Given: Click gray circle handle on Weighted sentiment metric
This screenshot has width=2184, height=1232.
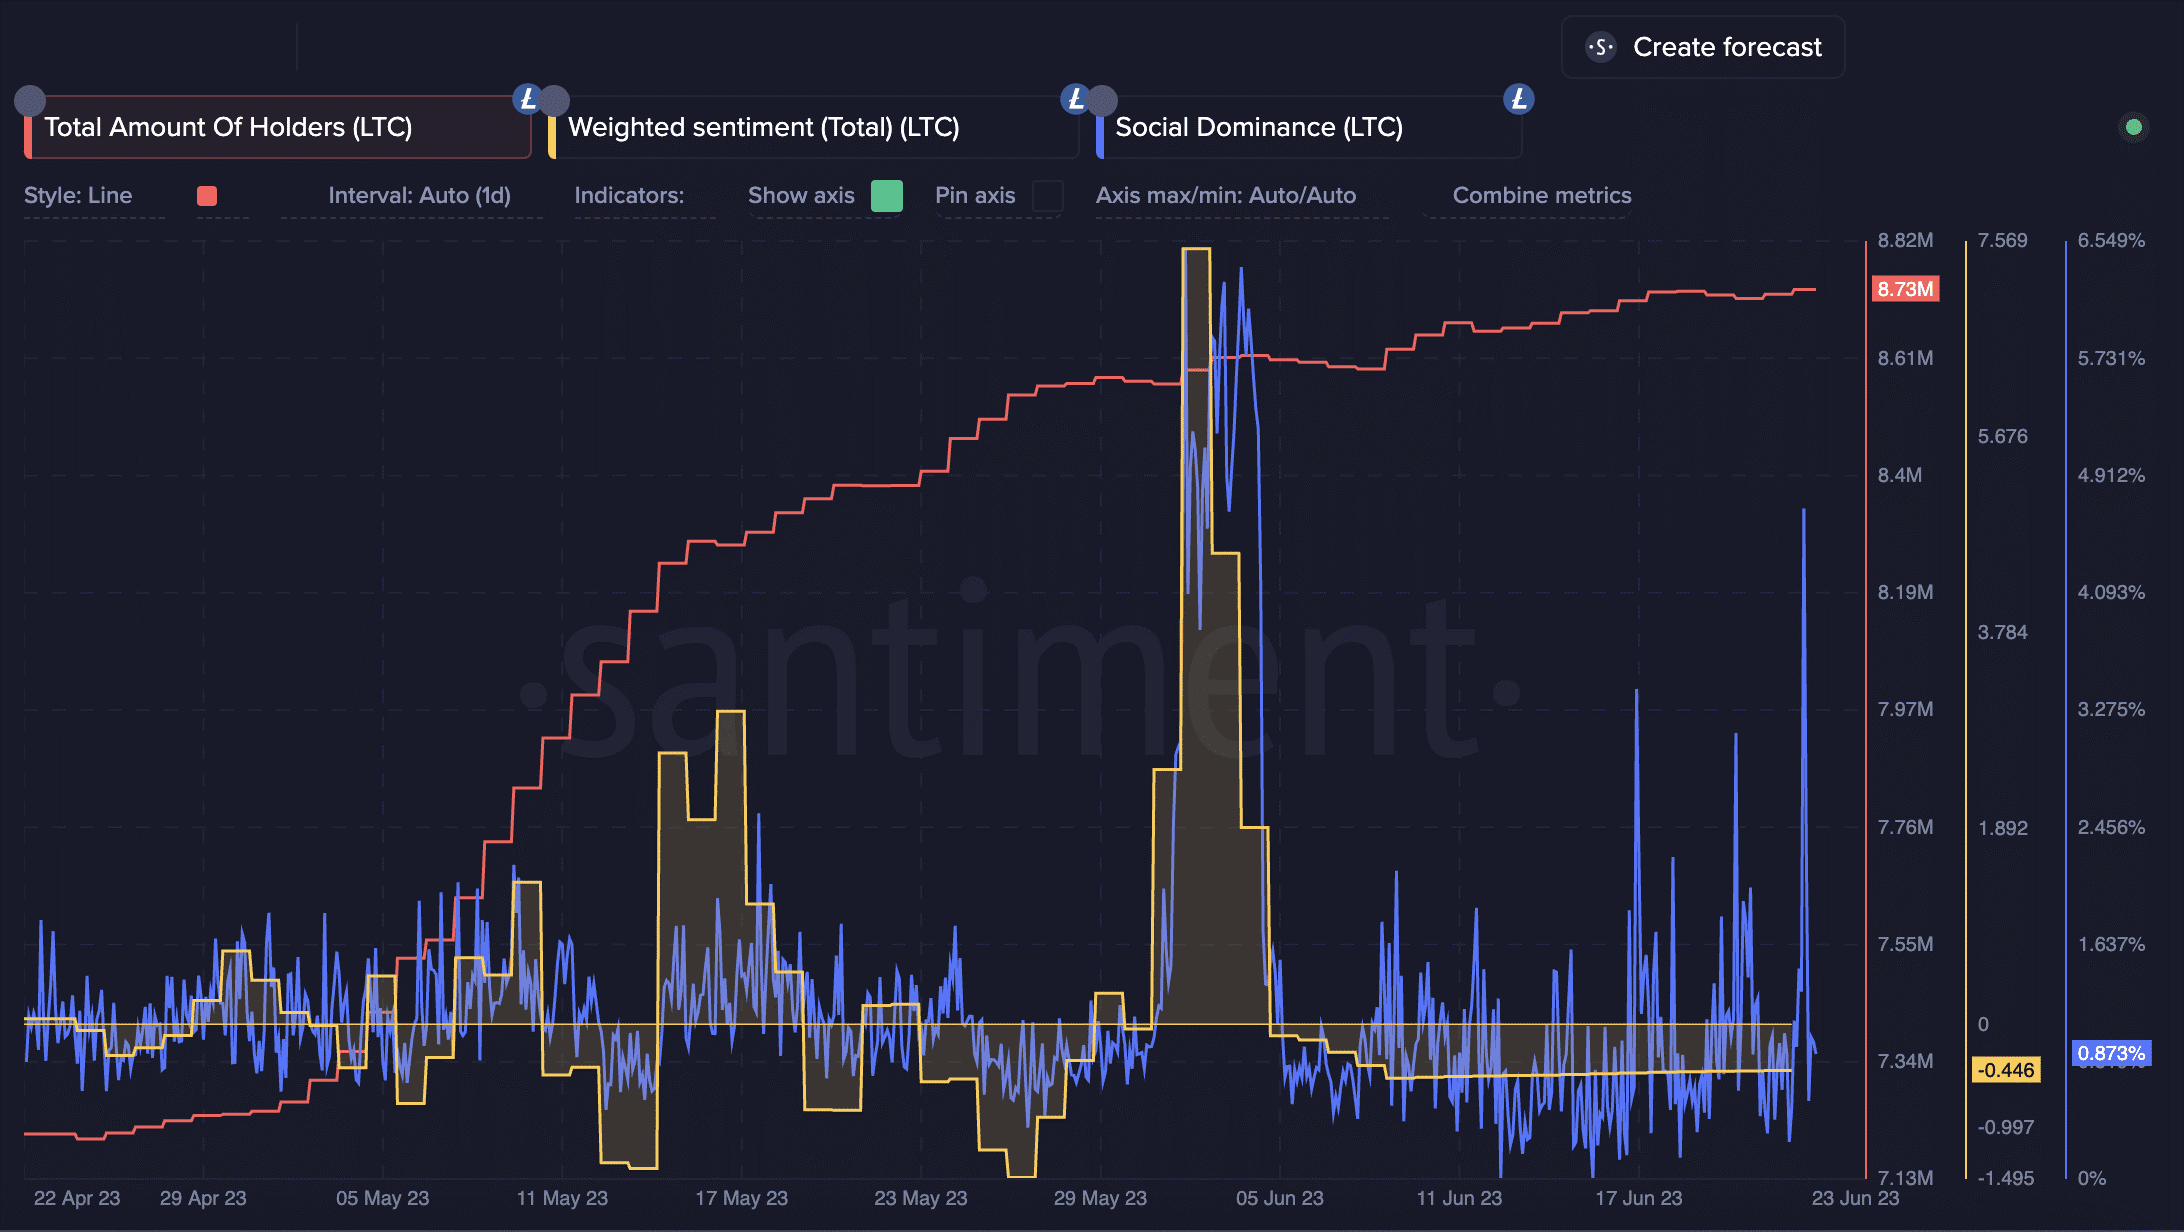Looking at the screenshot, I should tap(554, 100).
